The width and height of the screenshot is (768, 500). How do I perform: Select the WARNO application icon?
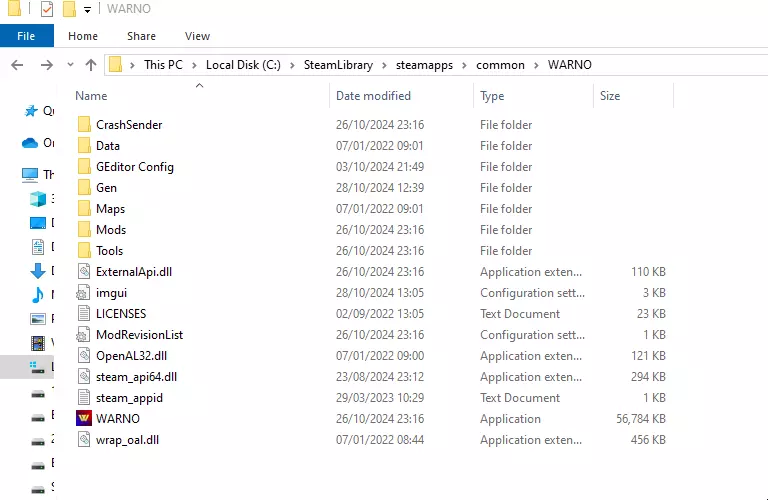[x=84, y=419]
